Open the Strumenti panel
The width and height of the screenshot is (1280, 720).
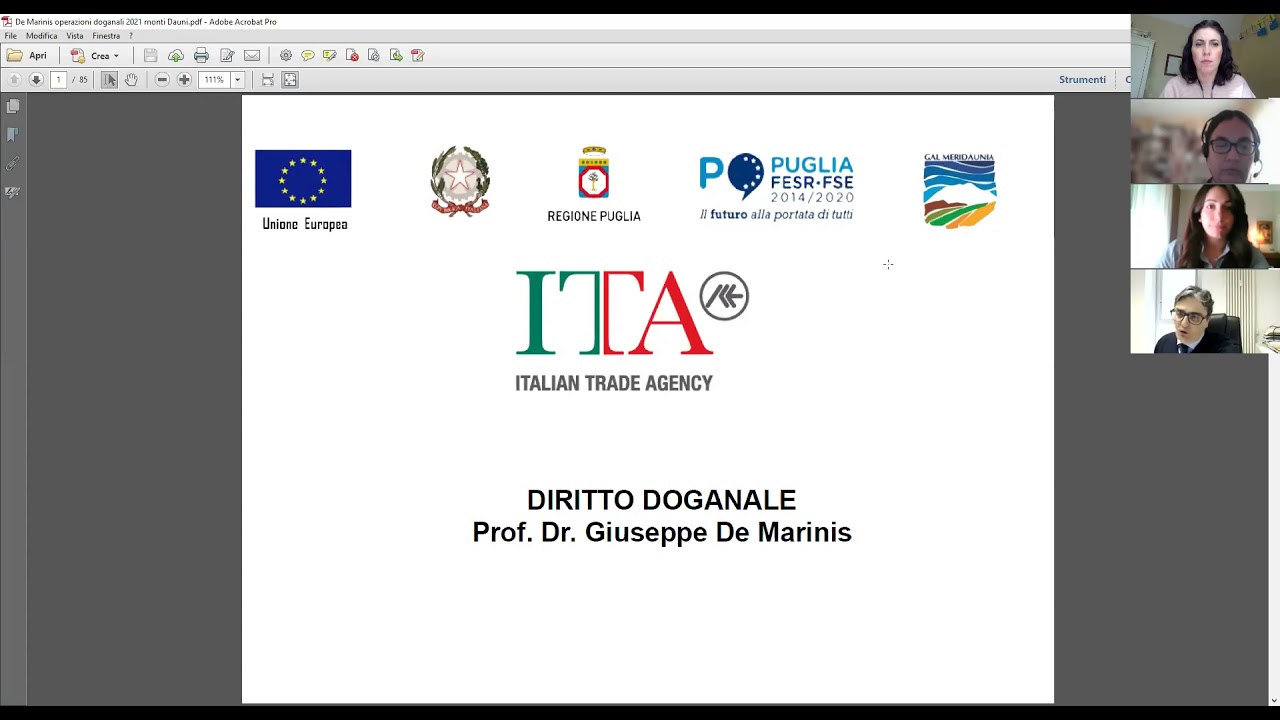point(1082,80)
